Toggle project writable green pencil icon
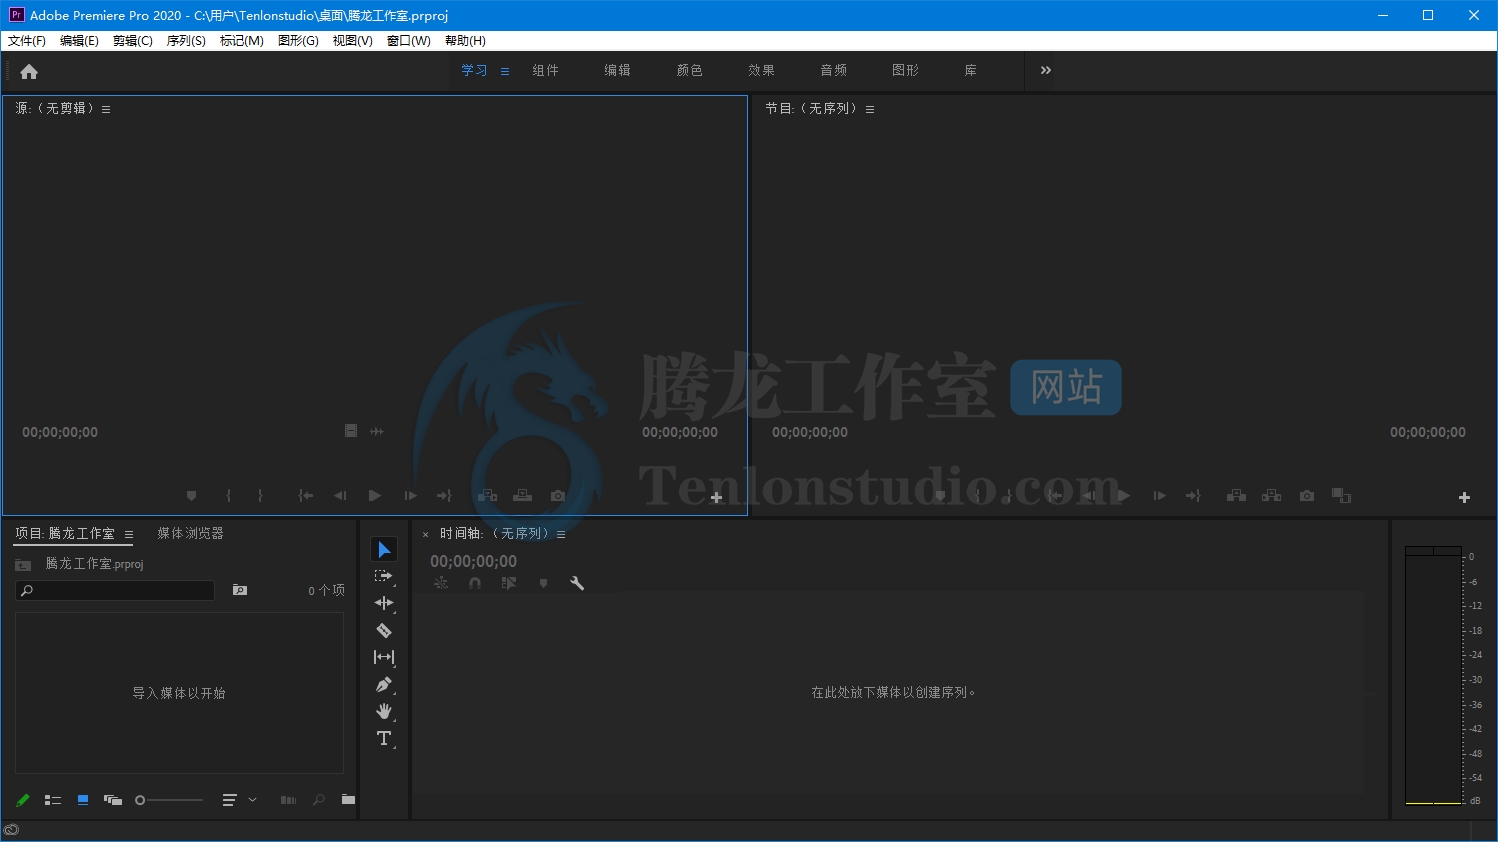 pos(23,800)
